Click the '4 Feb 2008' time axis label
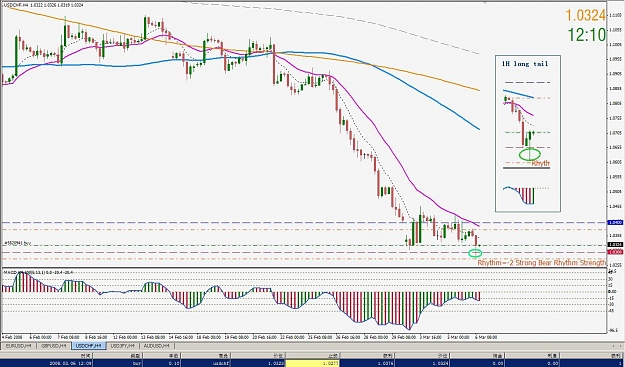The height and width of the screenshot is (367, 625). coord(11,337)
